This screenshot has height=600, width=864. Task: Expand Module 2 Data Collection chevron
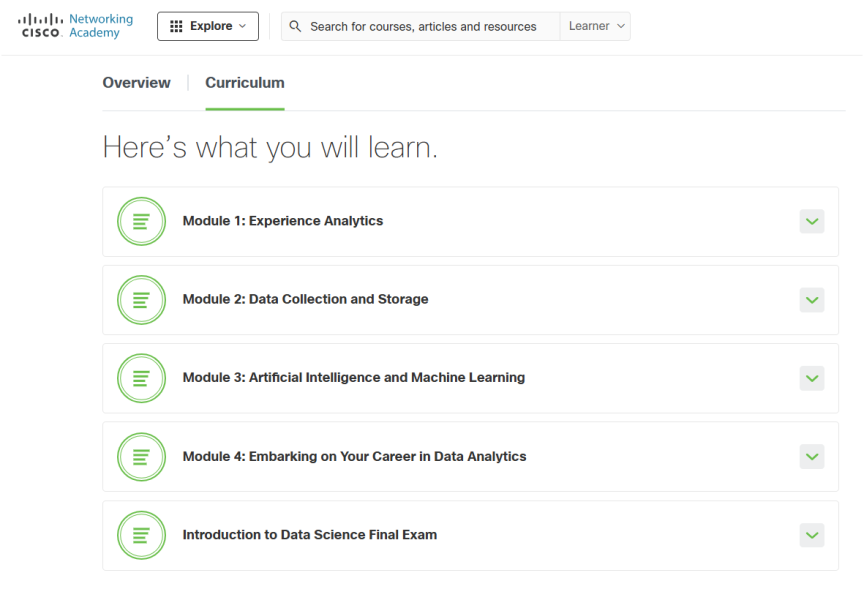812,300
